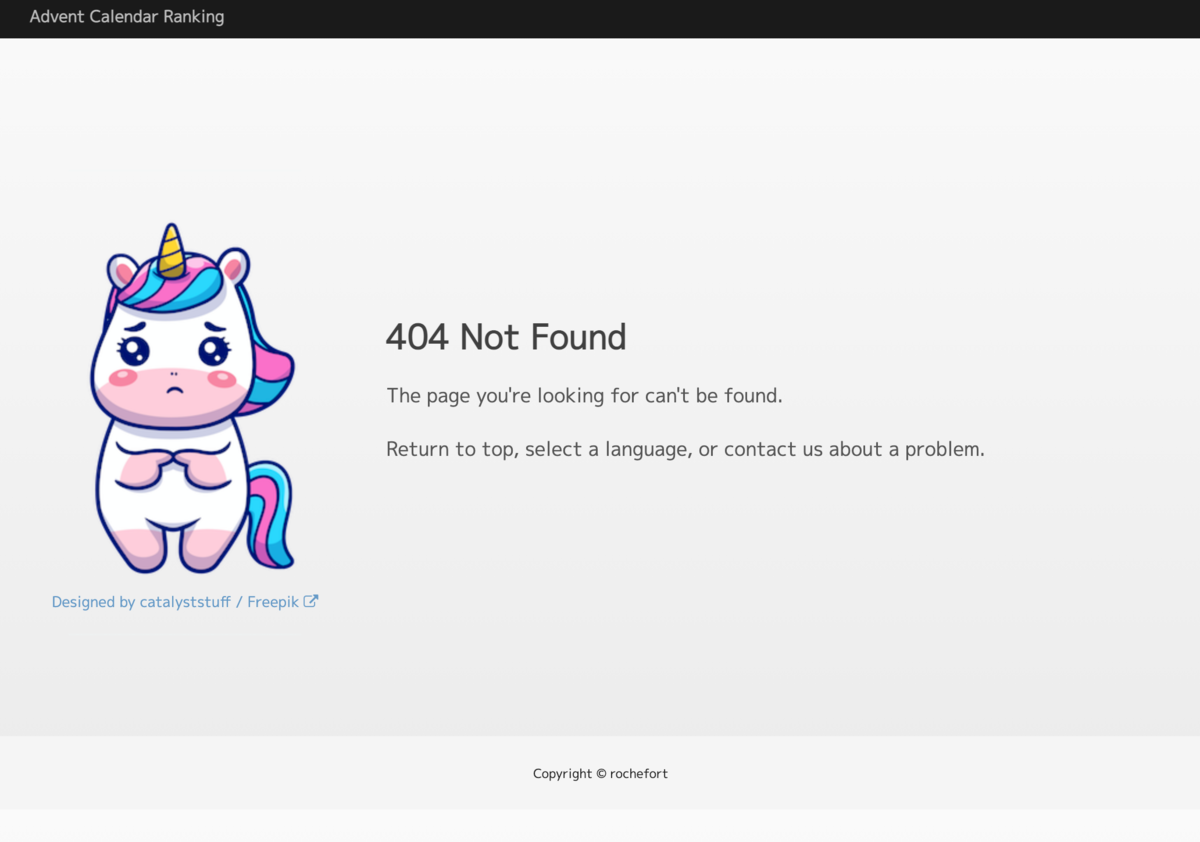Follow the 'Return to top' link
Image resolution: width=1200 pixels, height=842 pixels.
(x=450, y=449)
